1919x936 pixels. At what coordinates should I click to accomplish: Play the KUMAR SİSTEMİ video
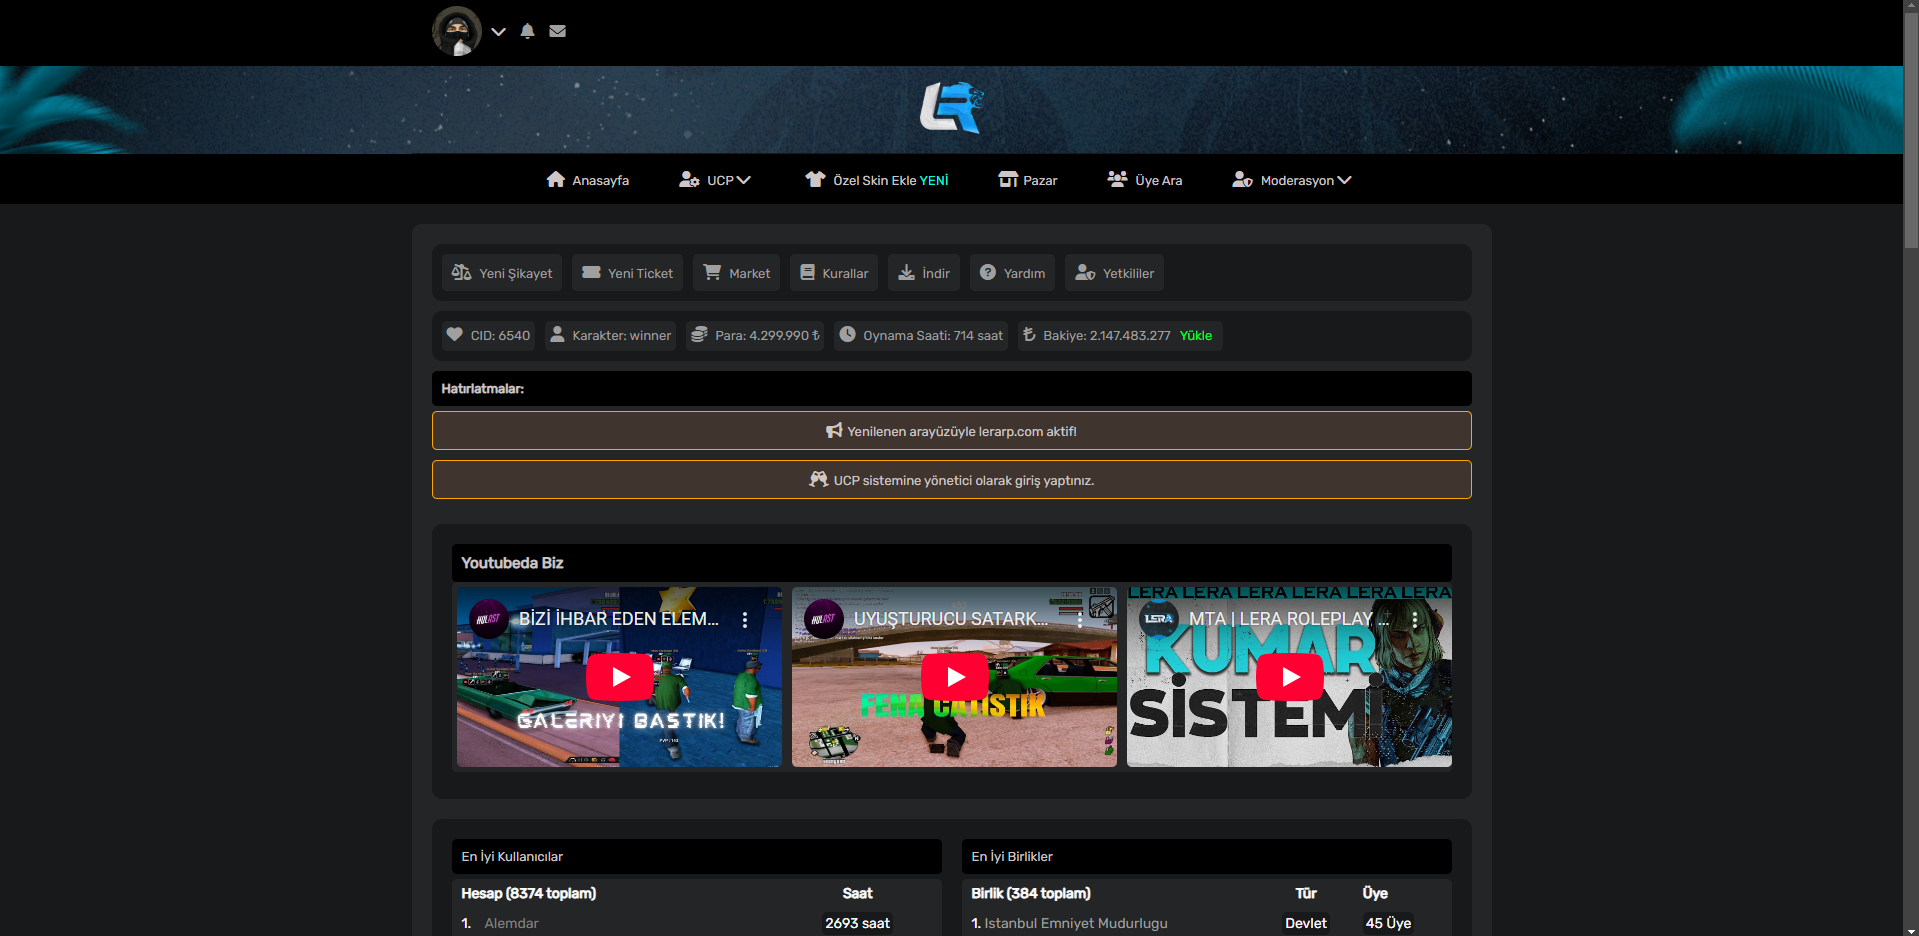pos(1289,676)
